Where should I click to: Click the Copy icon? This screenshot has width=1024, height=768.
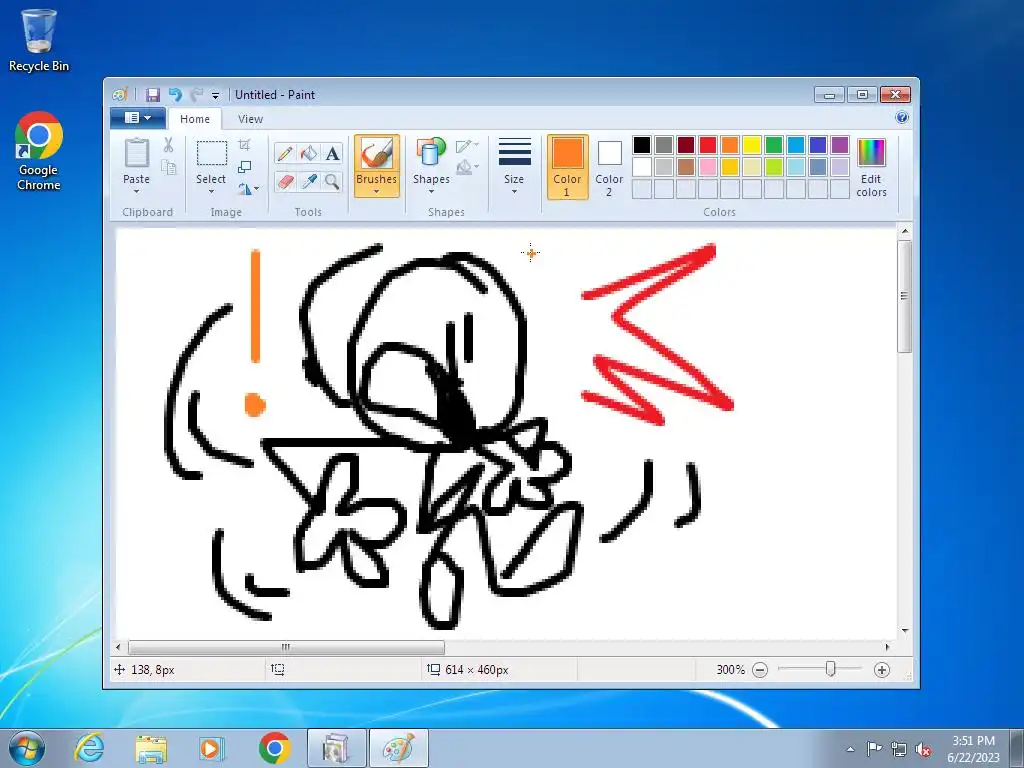tap(168, 168)
